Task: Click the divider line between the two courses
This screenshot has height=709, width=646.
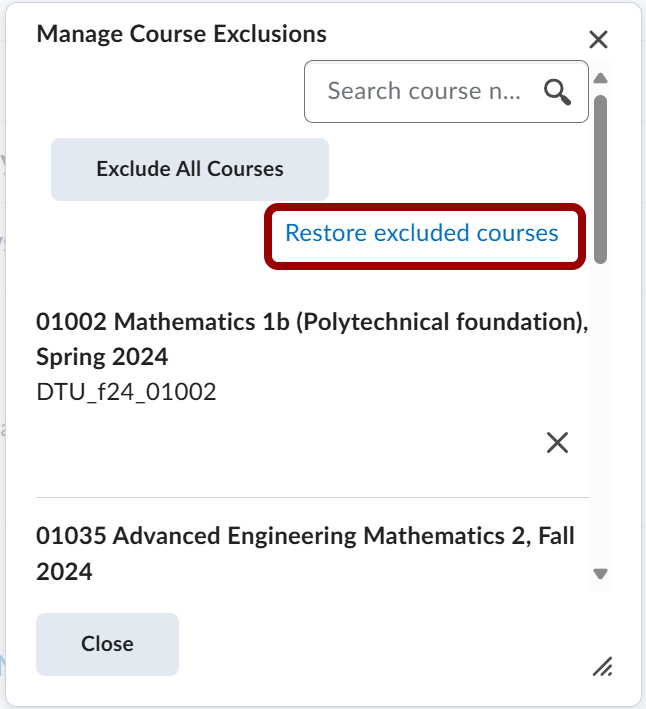Action: point(312,497)
